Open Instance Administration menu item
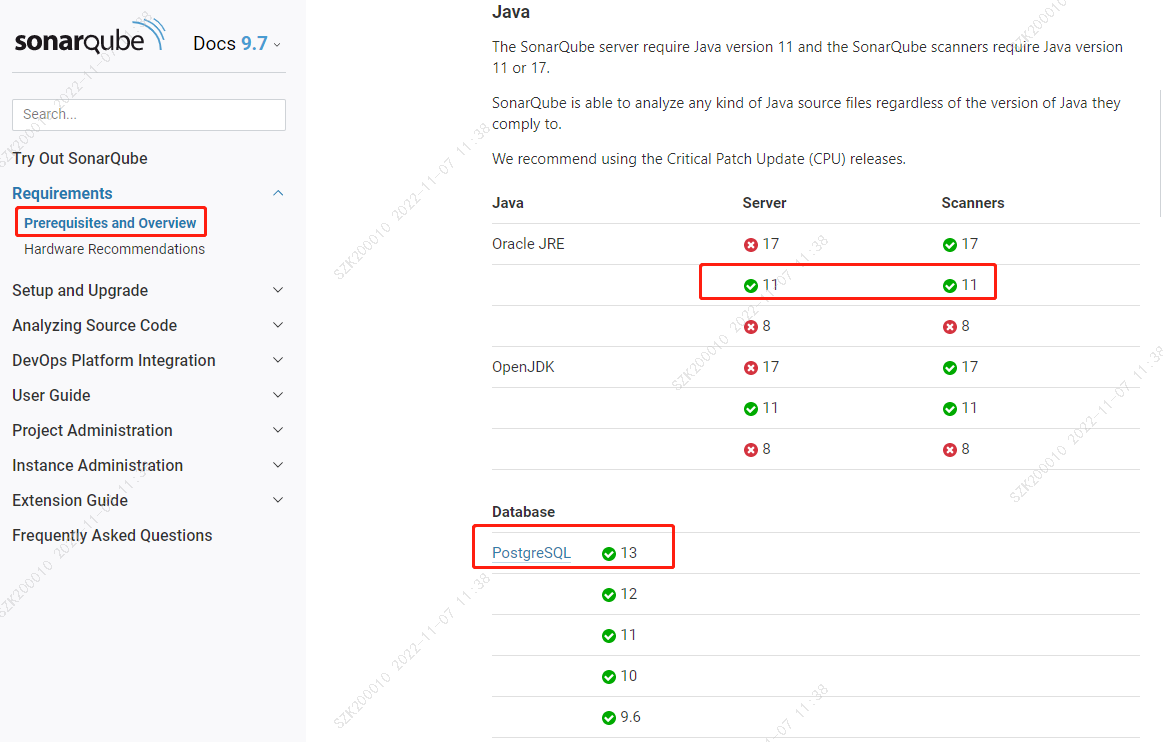1163x742 pixels. point(97,465)
